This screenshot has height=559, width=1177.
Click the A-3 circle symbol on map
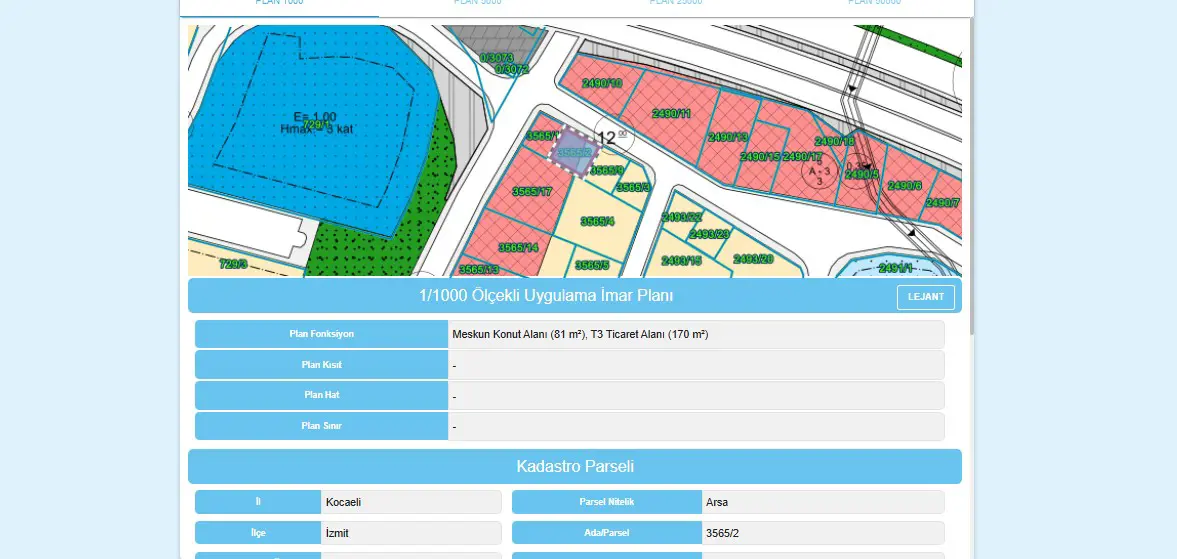tap(819, 173)
